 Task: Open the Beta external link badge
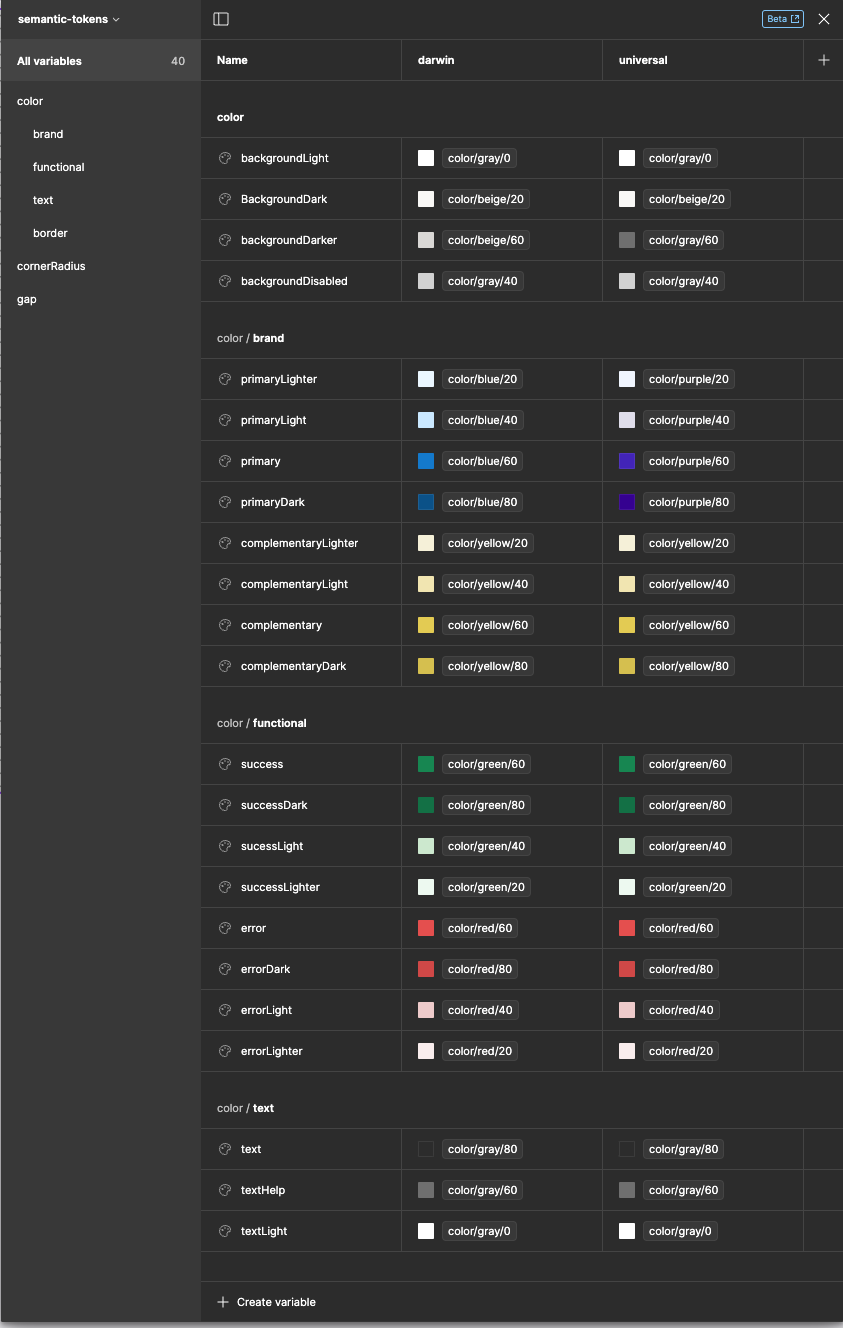point(782,19)
